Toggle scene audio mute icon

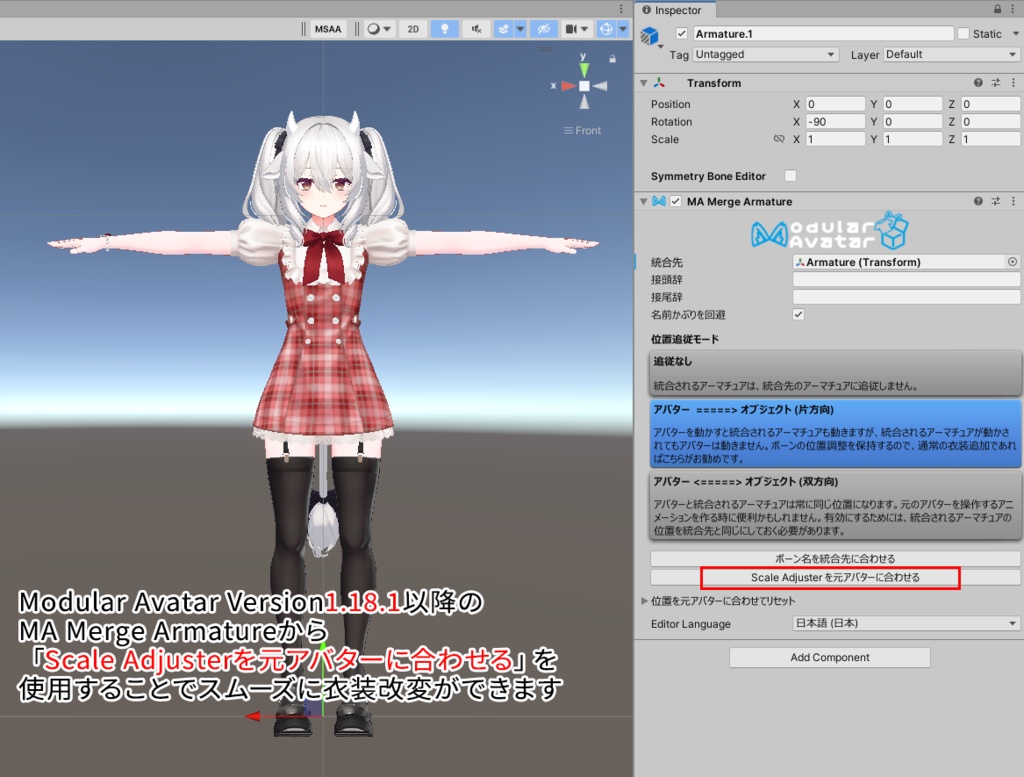[x=477, y=29]
